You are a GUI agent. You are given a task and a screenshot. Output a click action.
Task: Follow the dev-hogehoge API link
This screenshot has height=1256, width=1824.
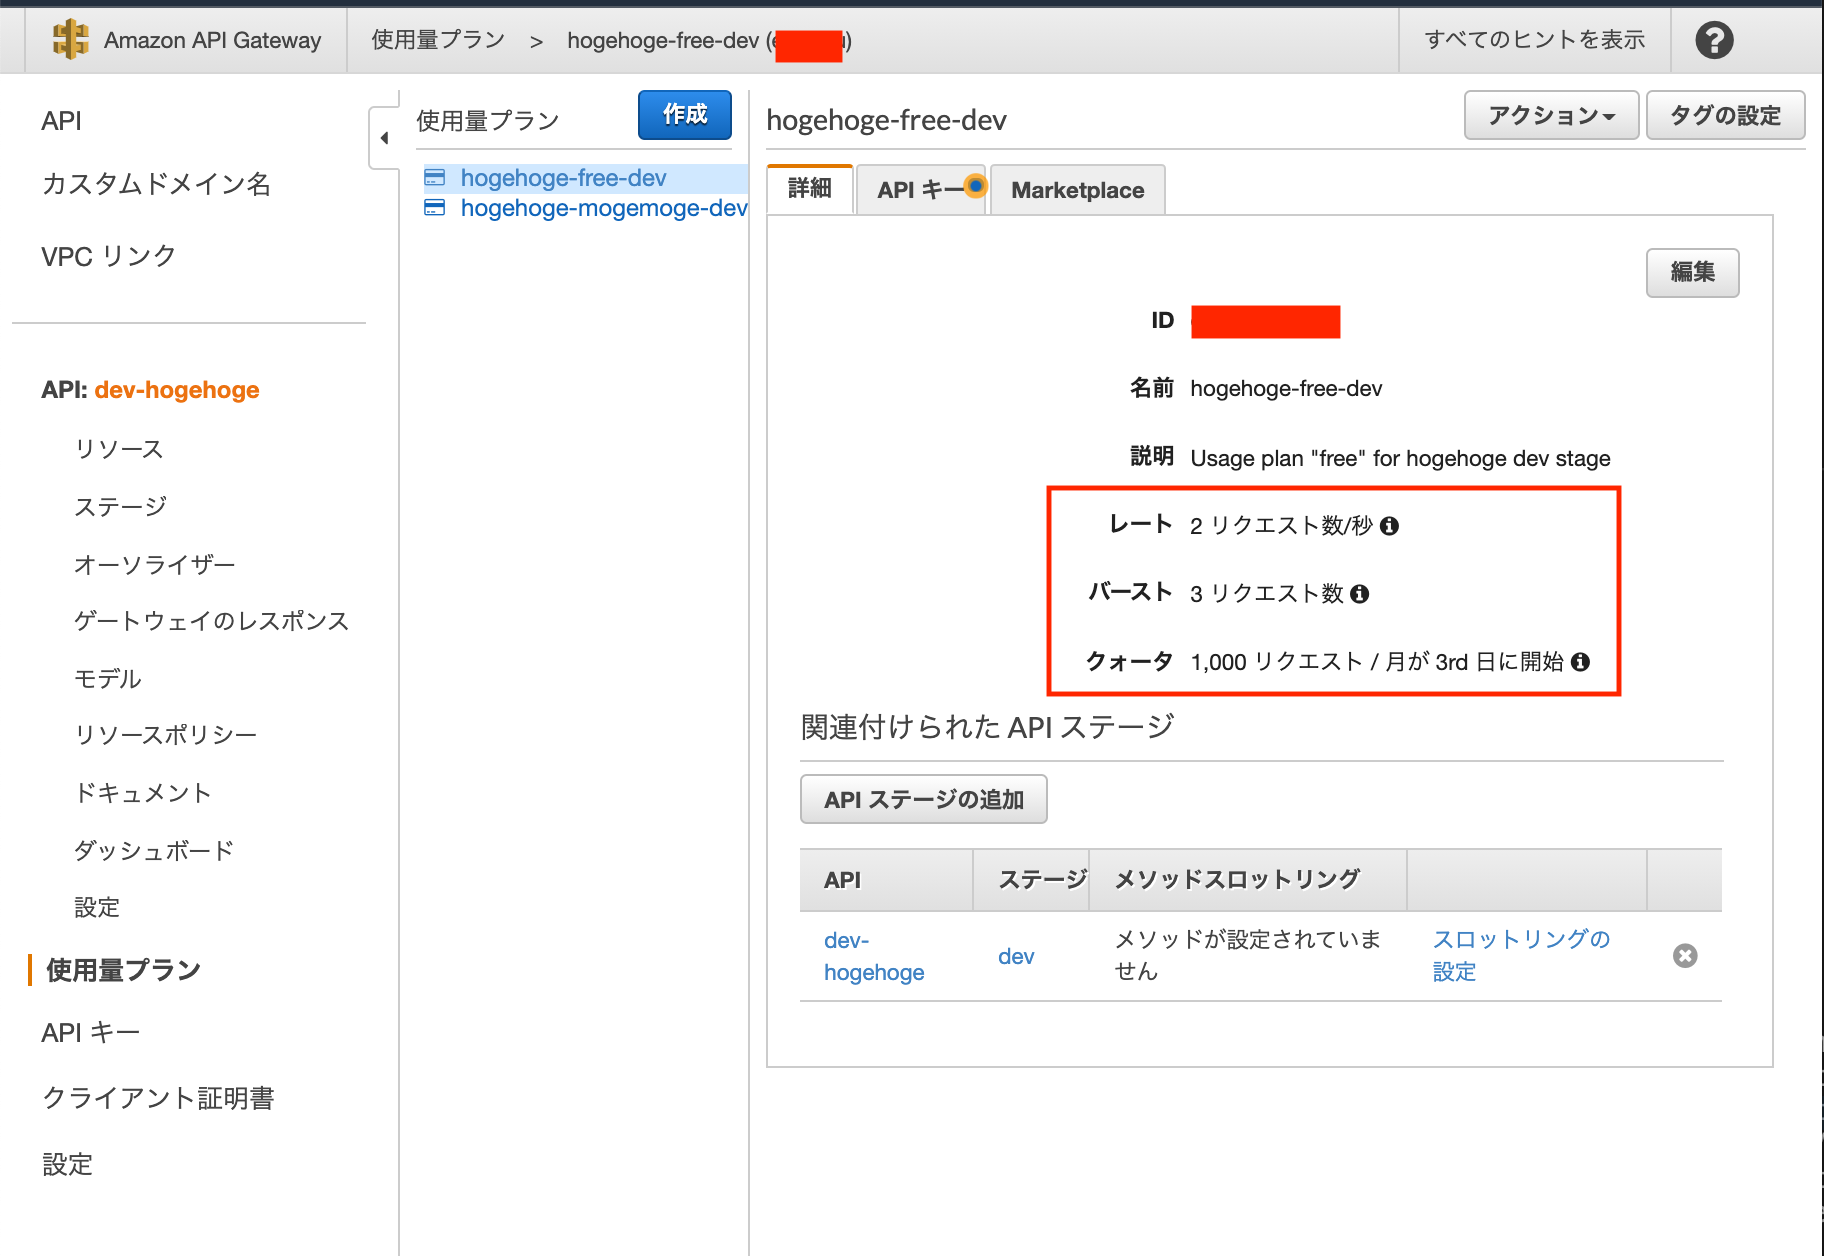coord(874,955)
